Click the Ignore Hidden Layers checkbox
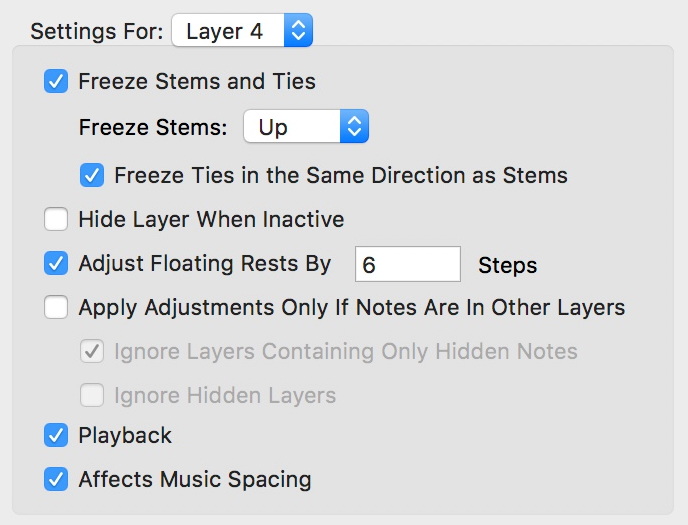Image resolution: width=688 pixels, height=525 pixels. 92,395
